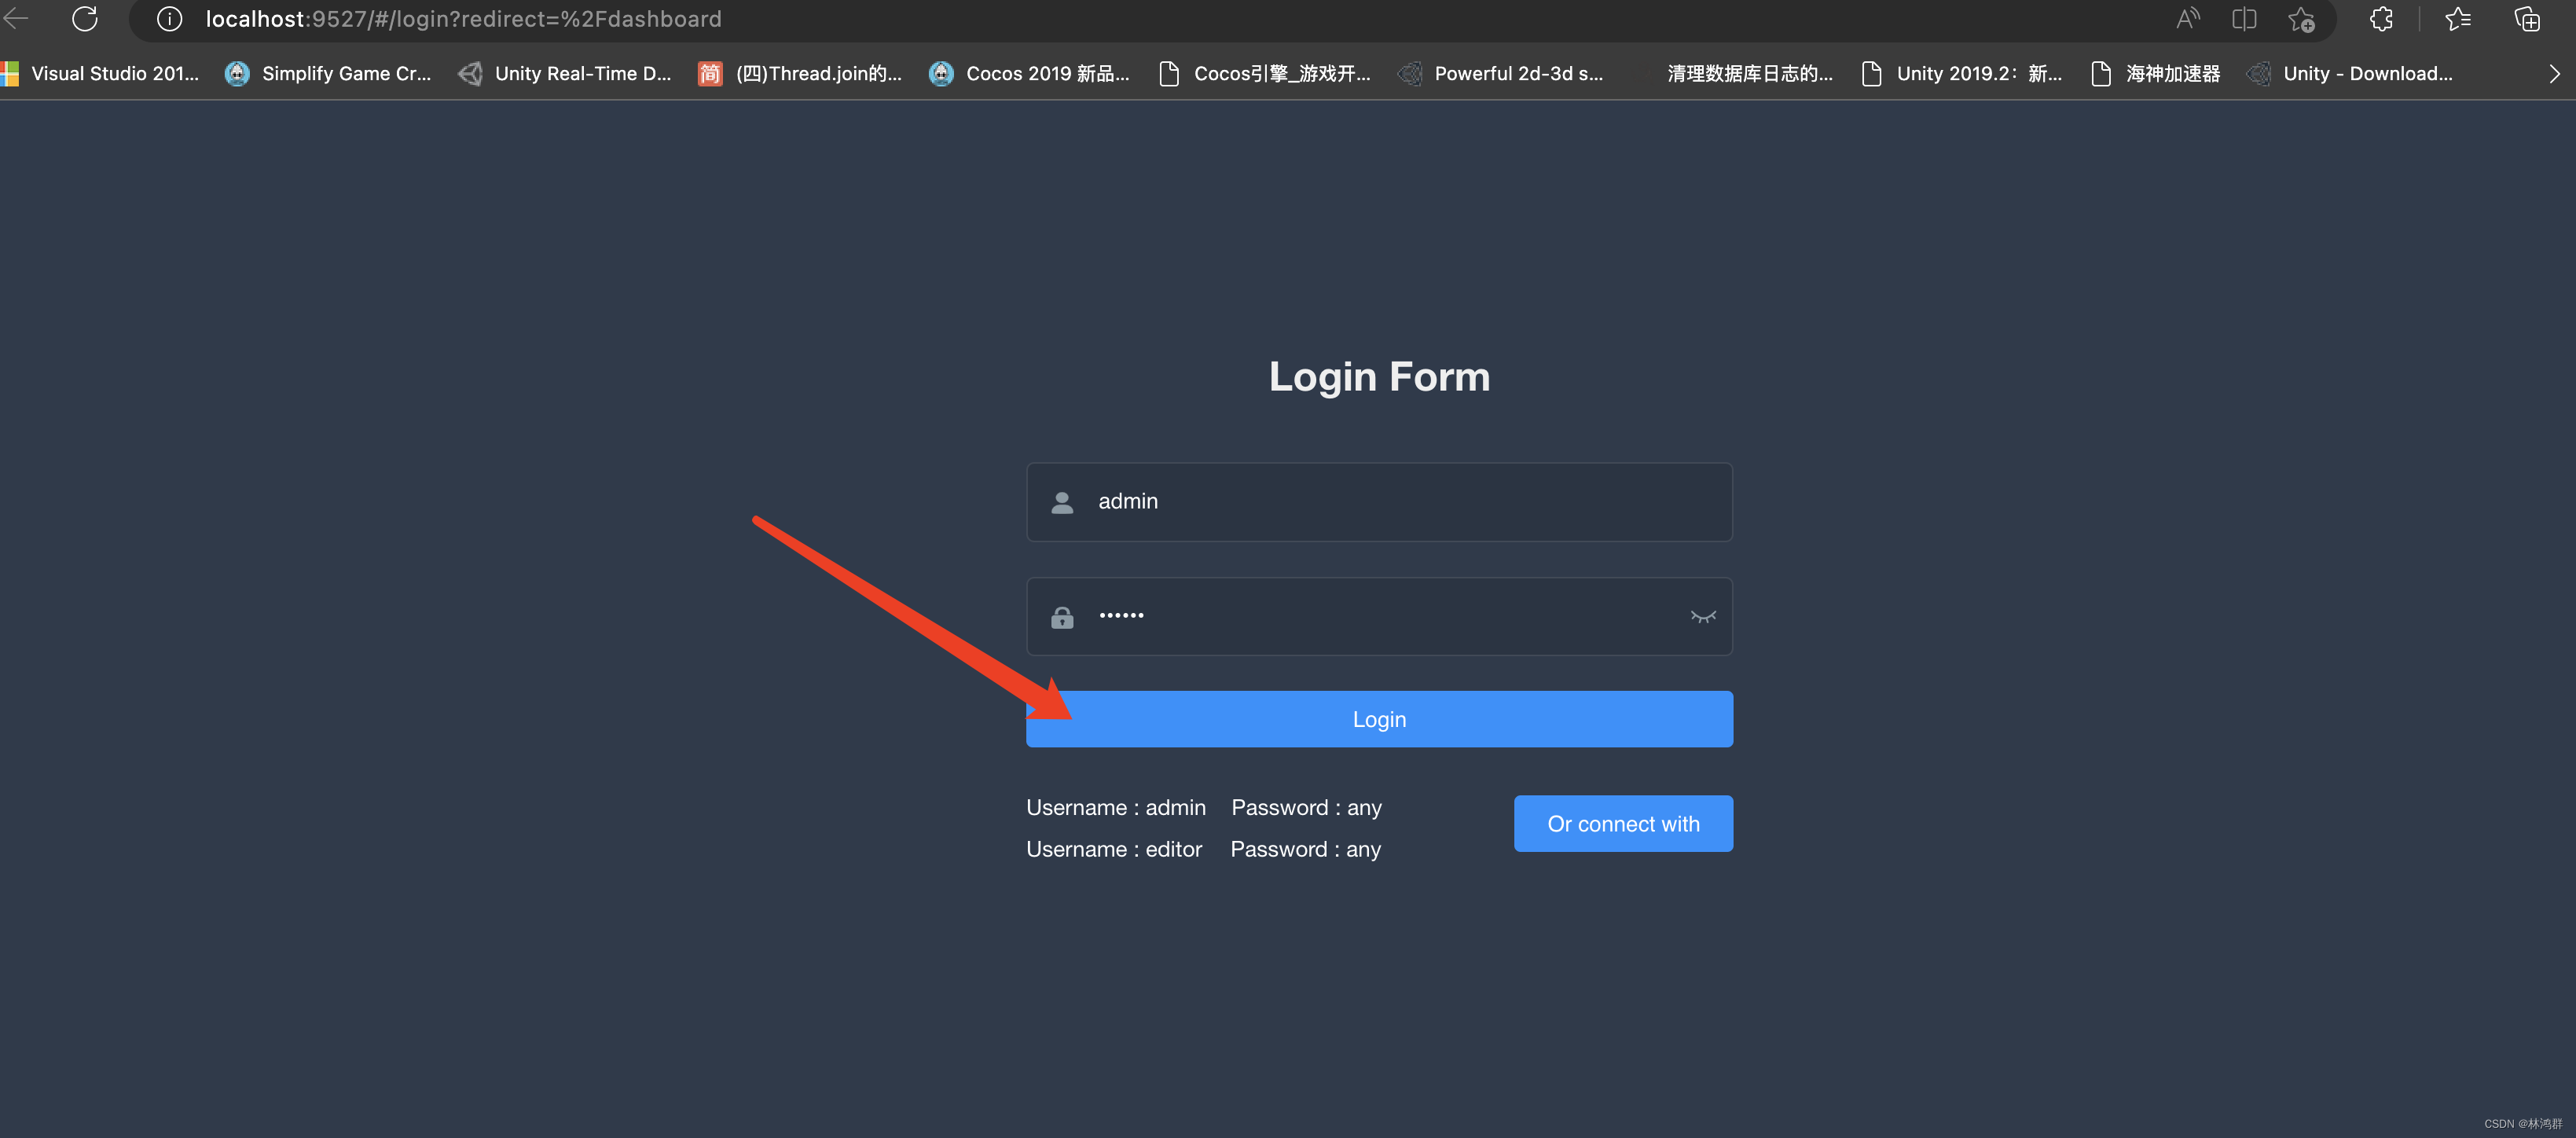
Task: Open the browser extensions puzzle icon
Action: (x=2381, y=19)
